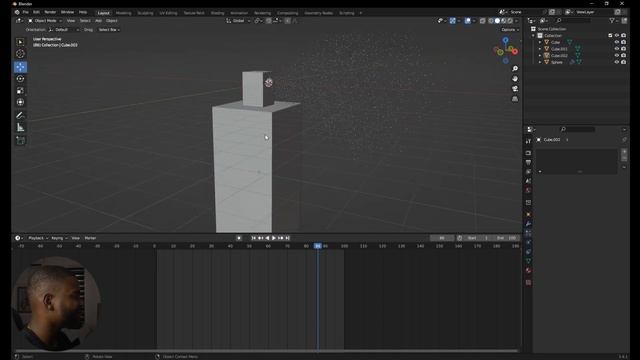Viewport: 640px width, 360px height.
Task: Open the Object Data green triangle tab
Action: (529, 261)
